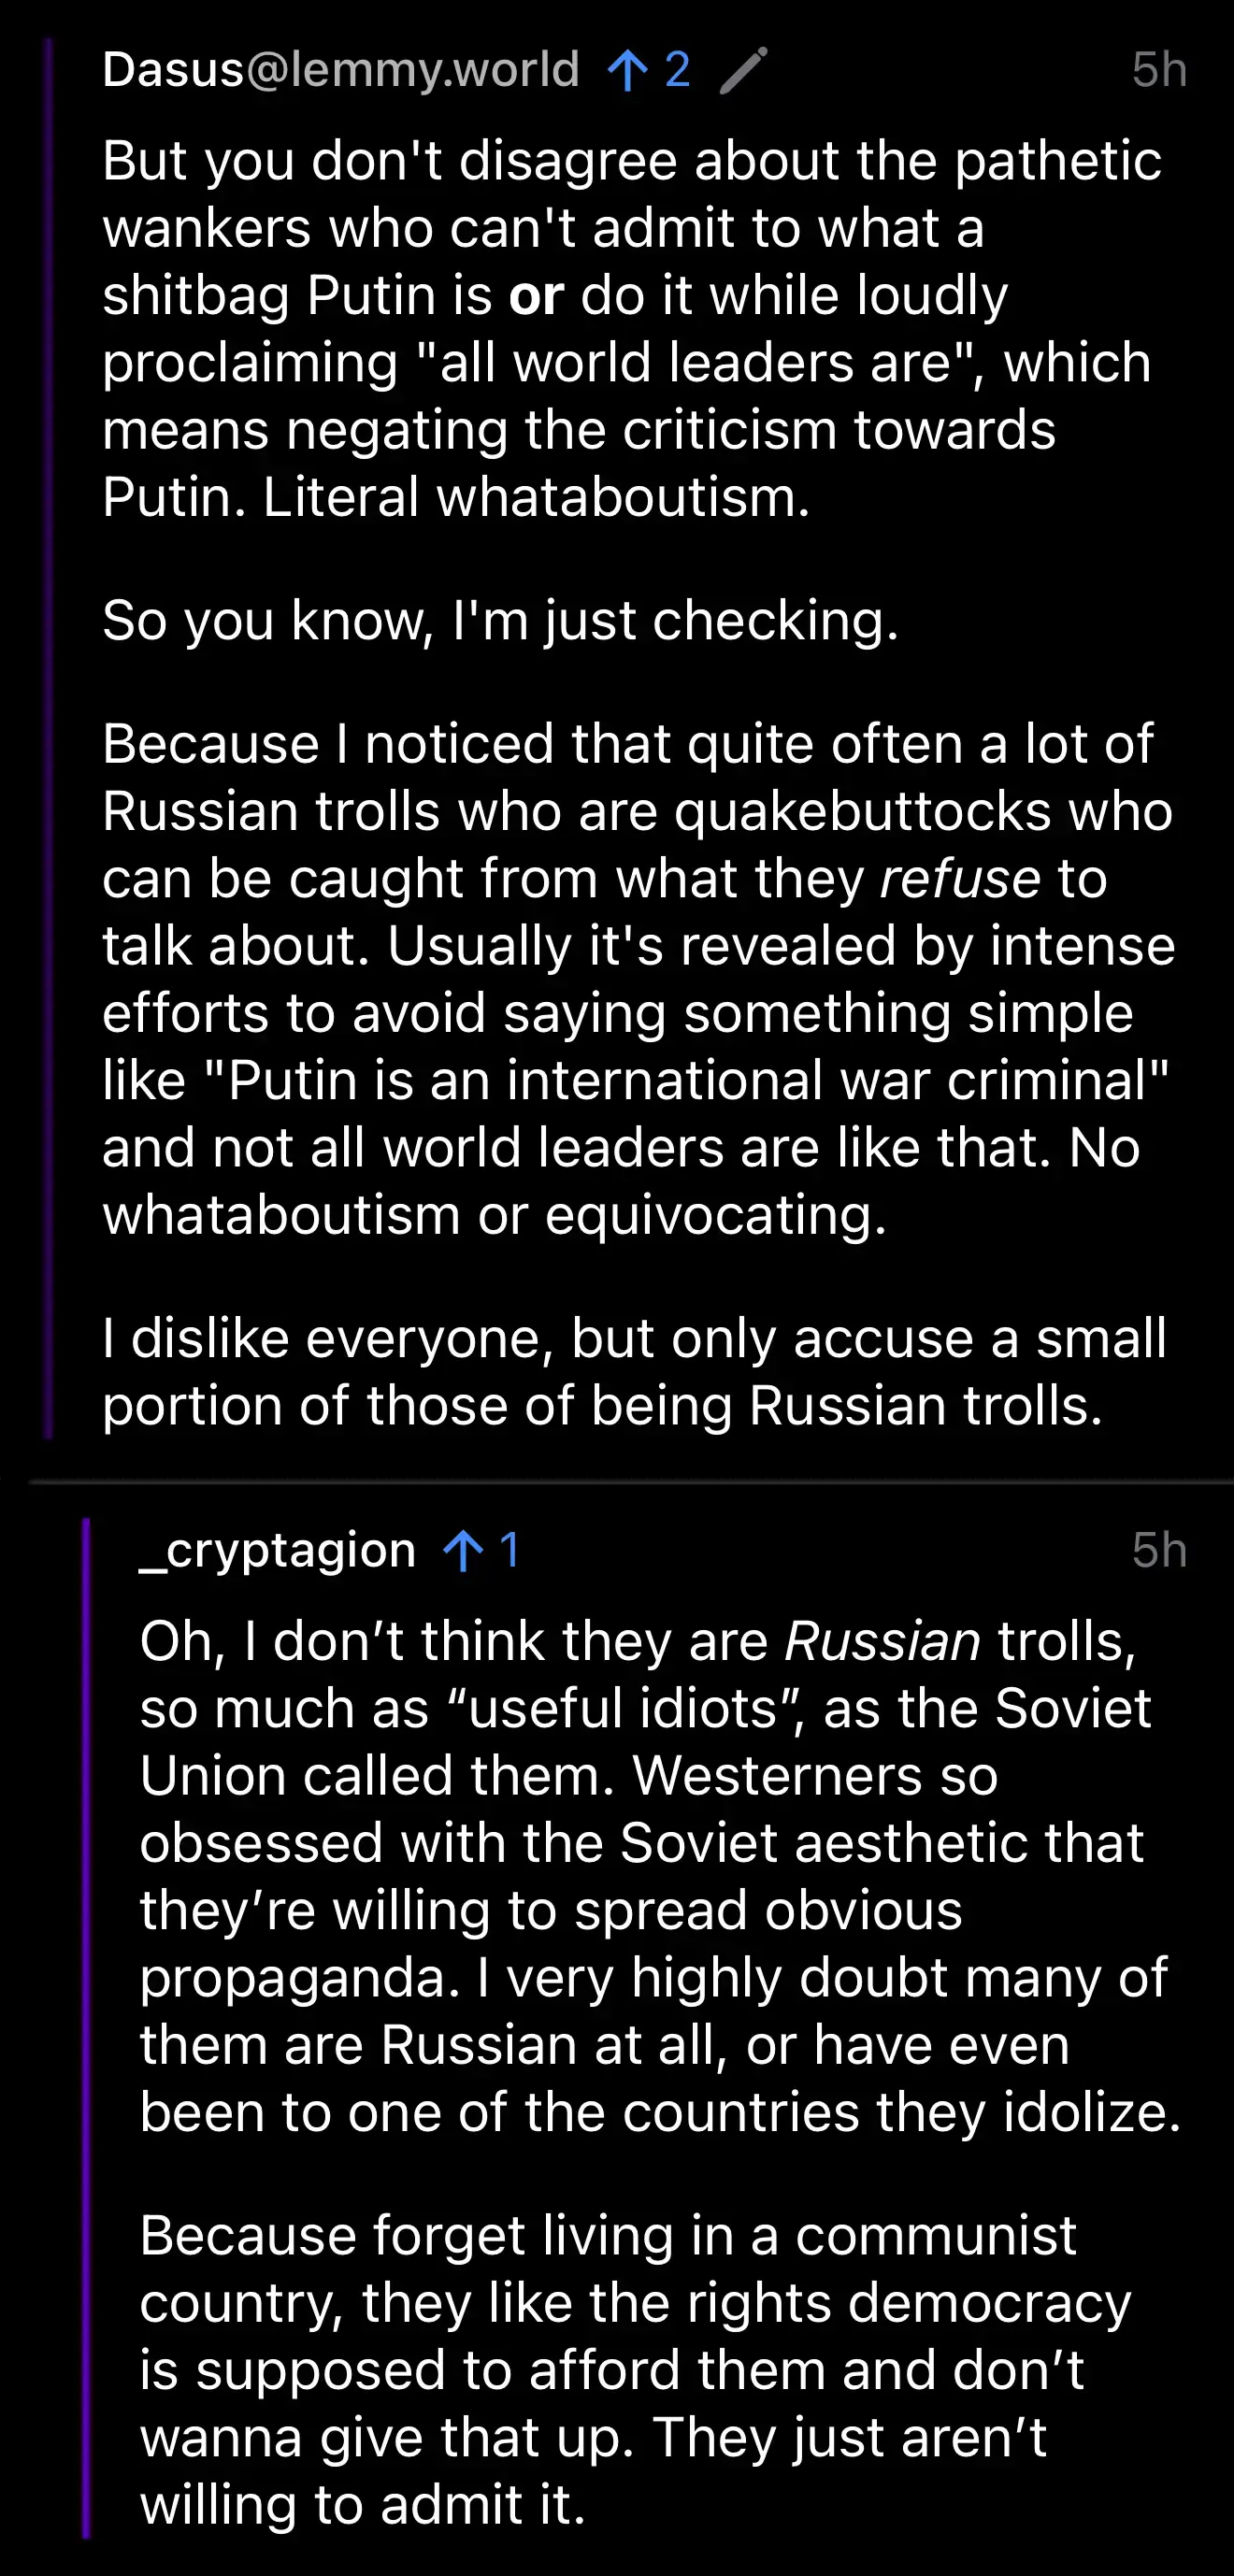
Task: Tap the italic word 'Russian' in _cryptagion's reply
Action: pos(883,1642)
